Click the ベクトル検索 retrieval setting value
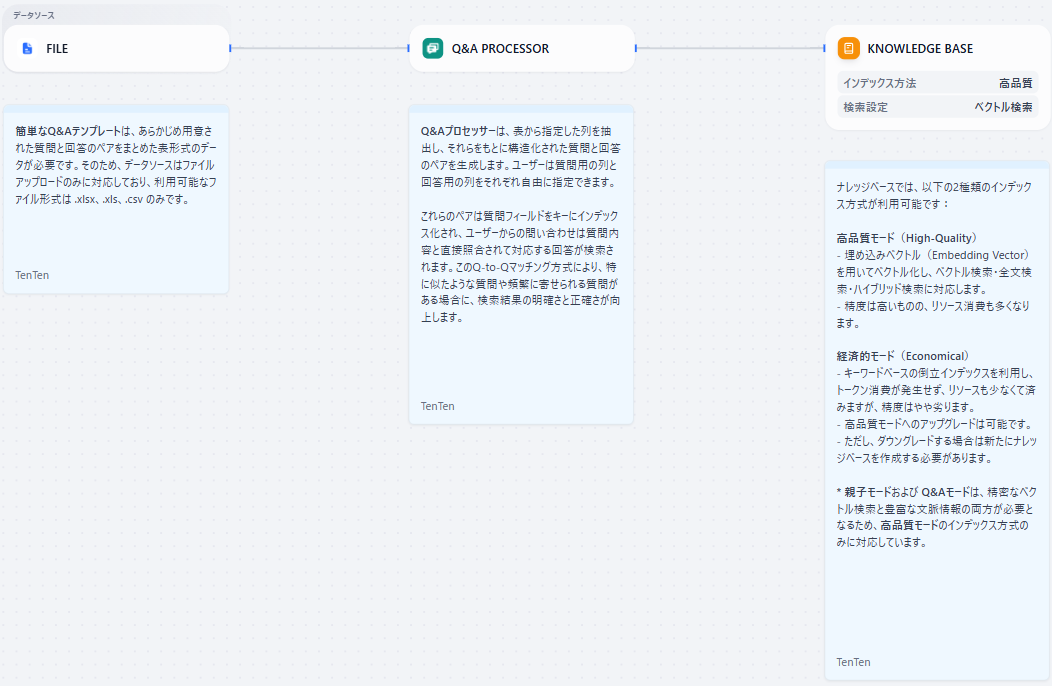Viewport: 1052px width, 686px height. tap(1003, 107)
